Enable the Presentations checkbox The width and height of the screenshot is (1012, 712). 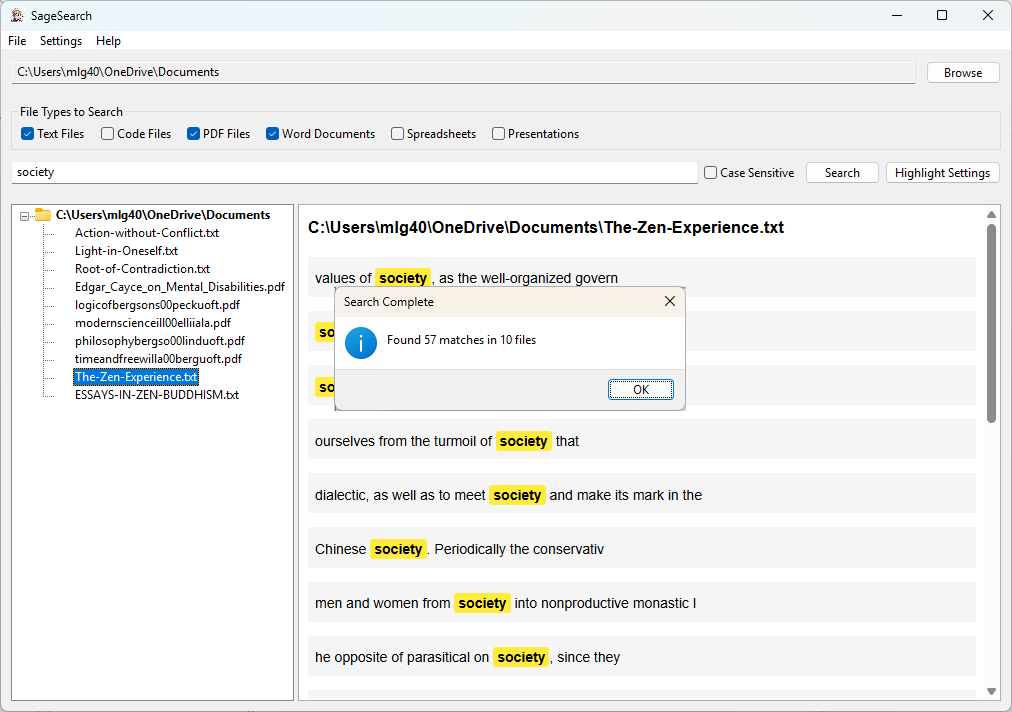(498, 134)
